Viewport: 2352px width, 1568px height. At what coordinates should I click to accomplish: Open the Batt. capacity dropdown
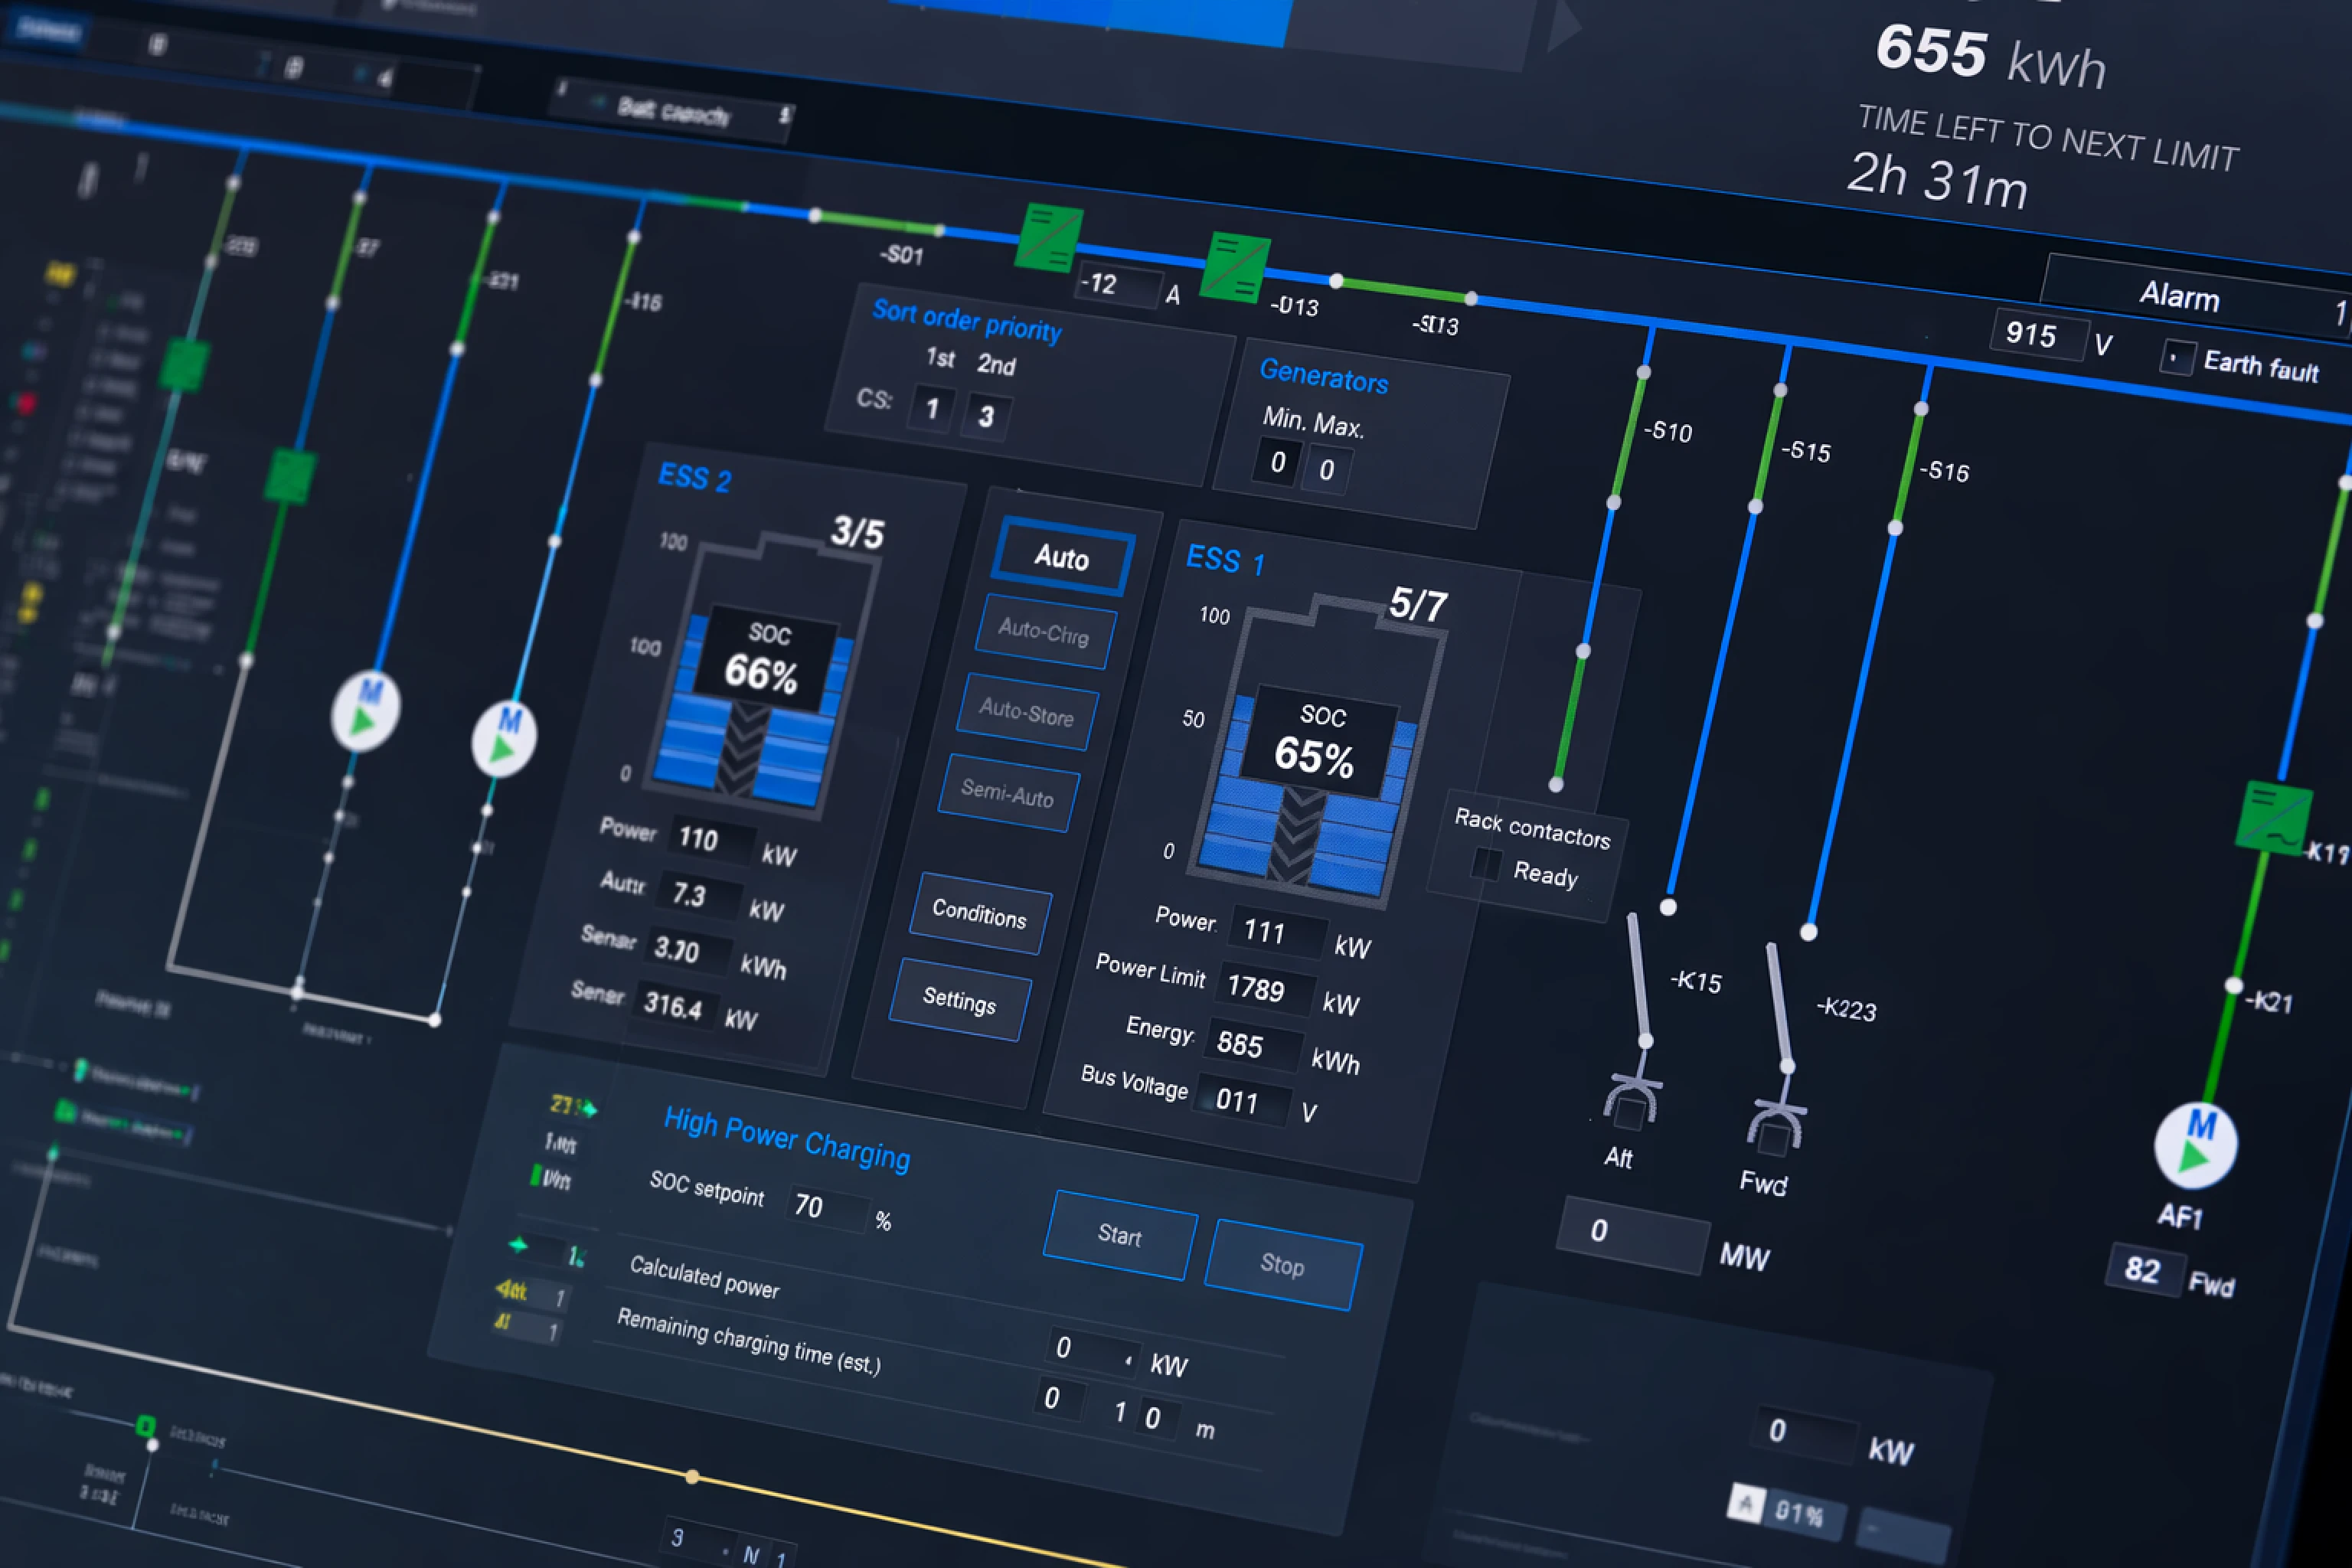point(675,111)
